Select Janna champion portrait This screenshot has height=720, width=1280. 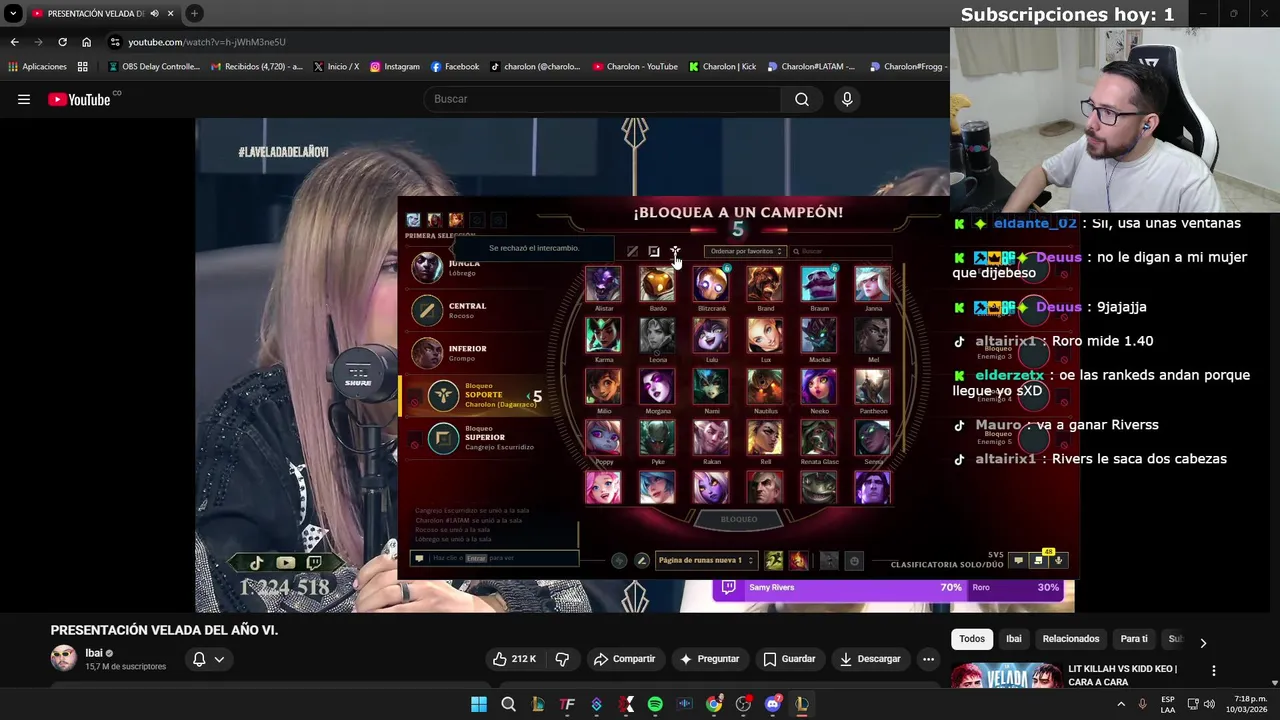[873, 285]
